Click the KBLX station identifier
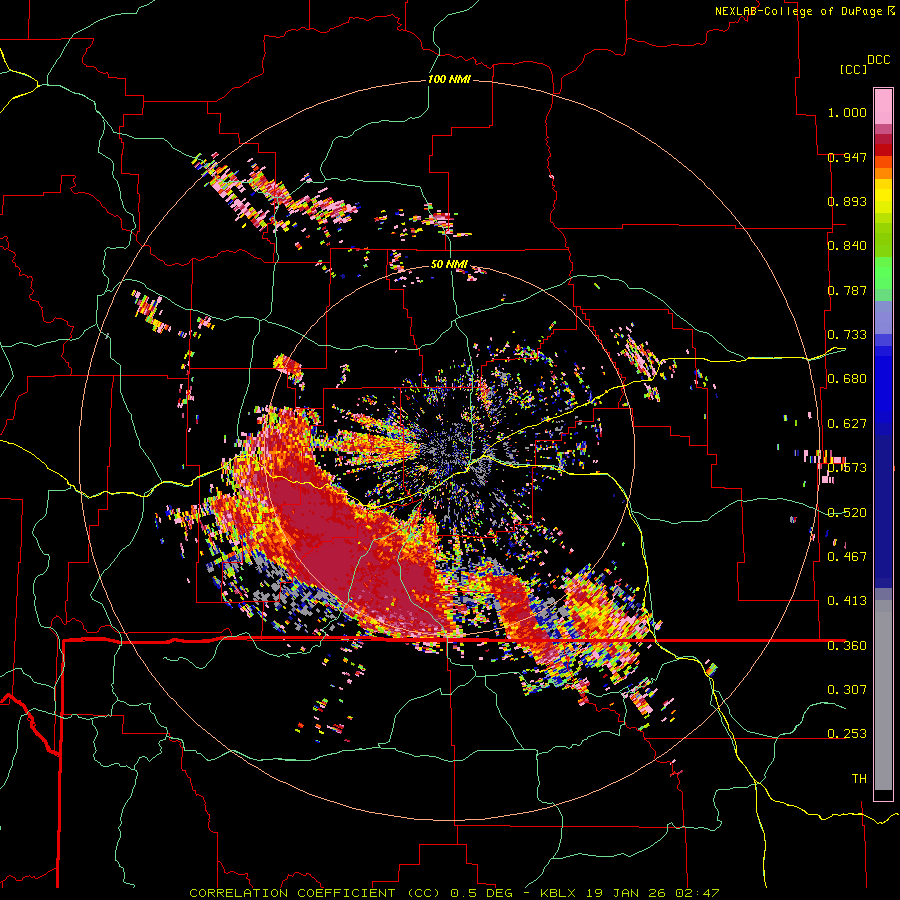 (x=557, y=893)
